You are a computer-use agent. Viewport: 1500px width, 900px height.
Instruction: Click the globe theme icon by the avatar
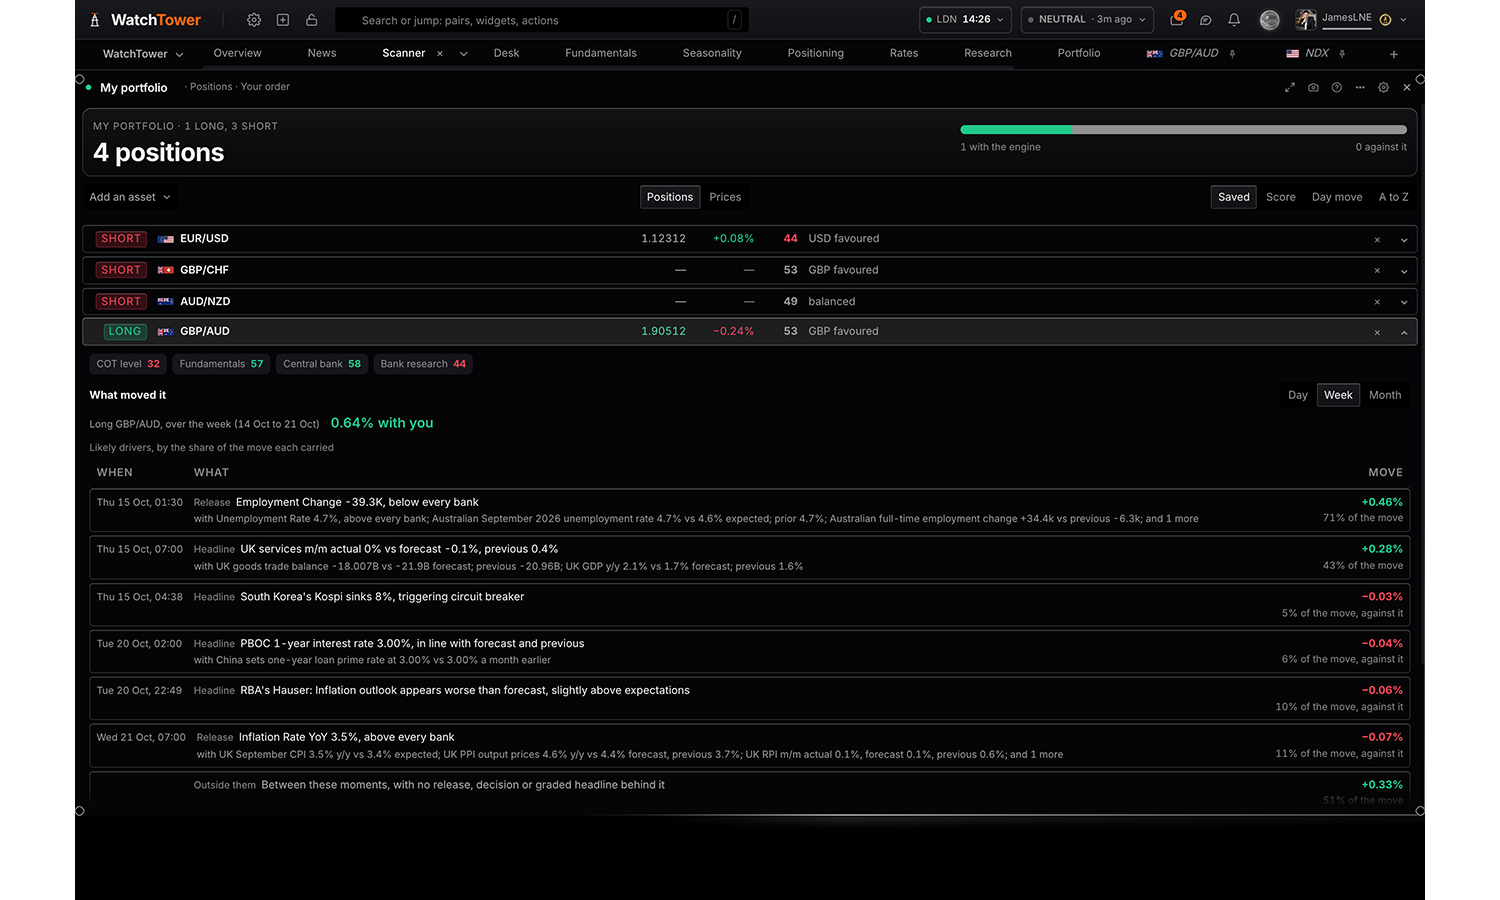1270,20
